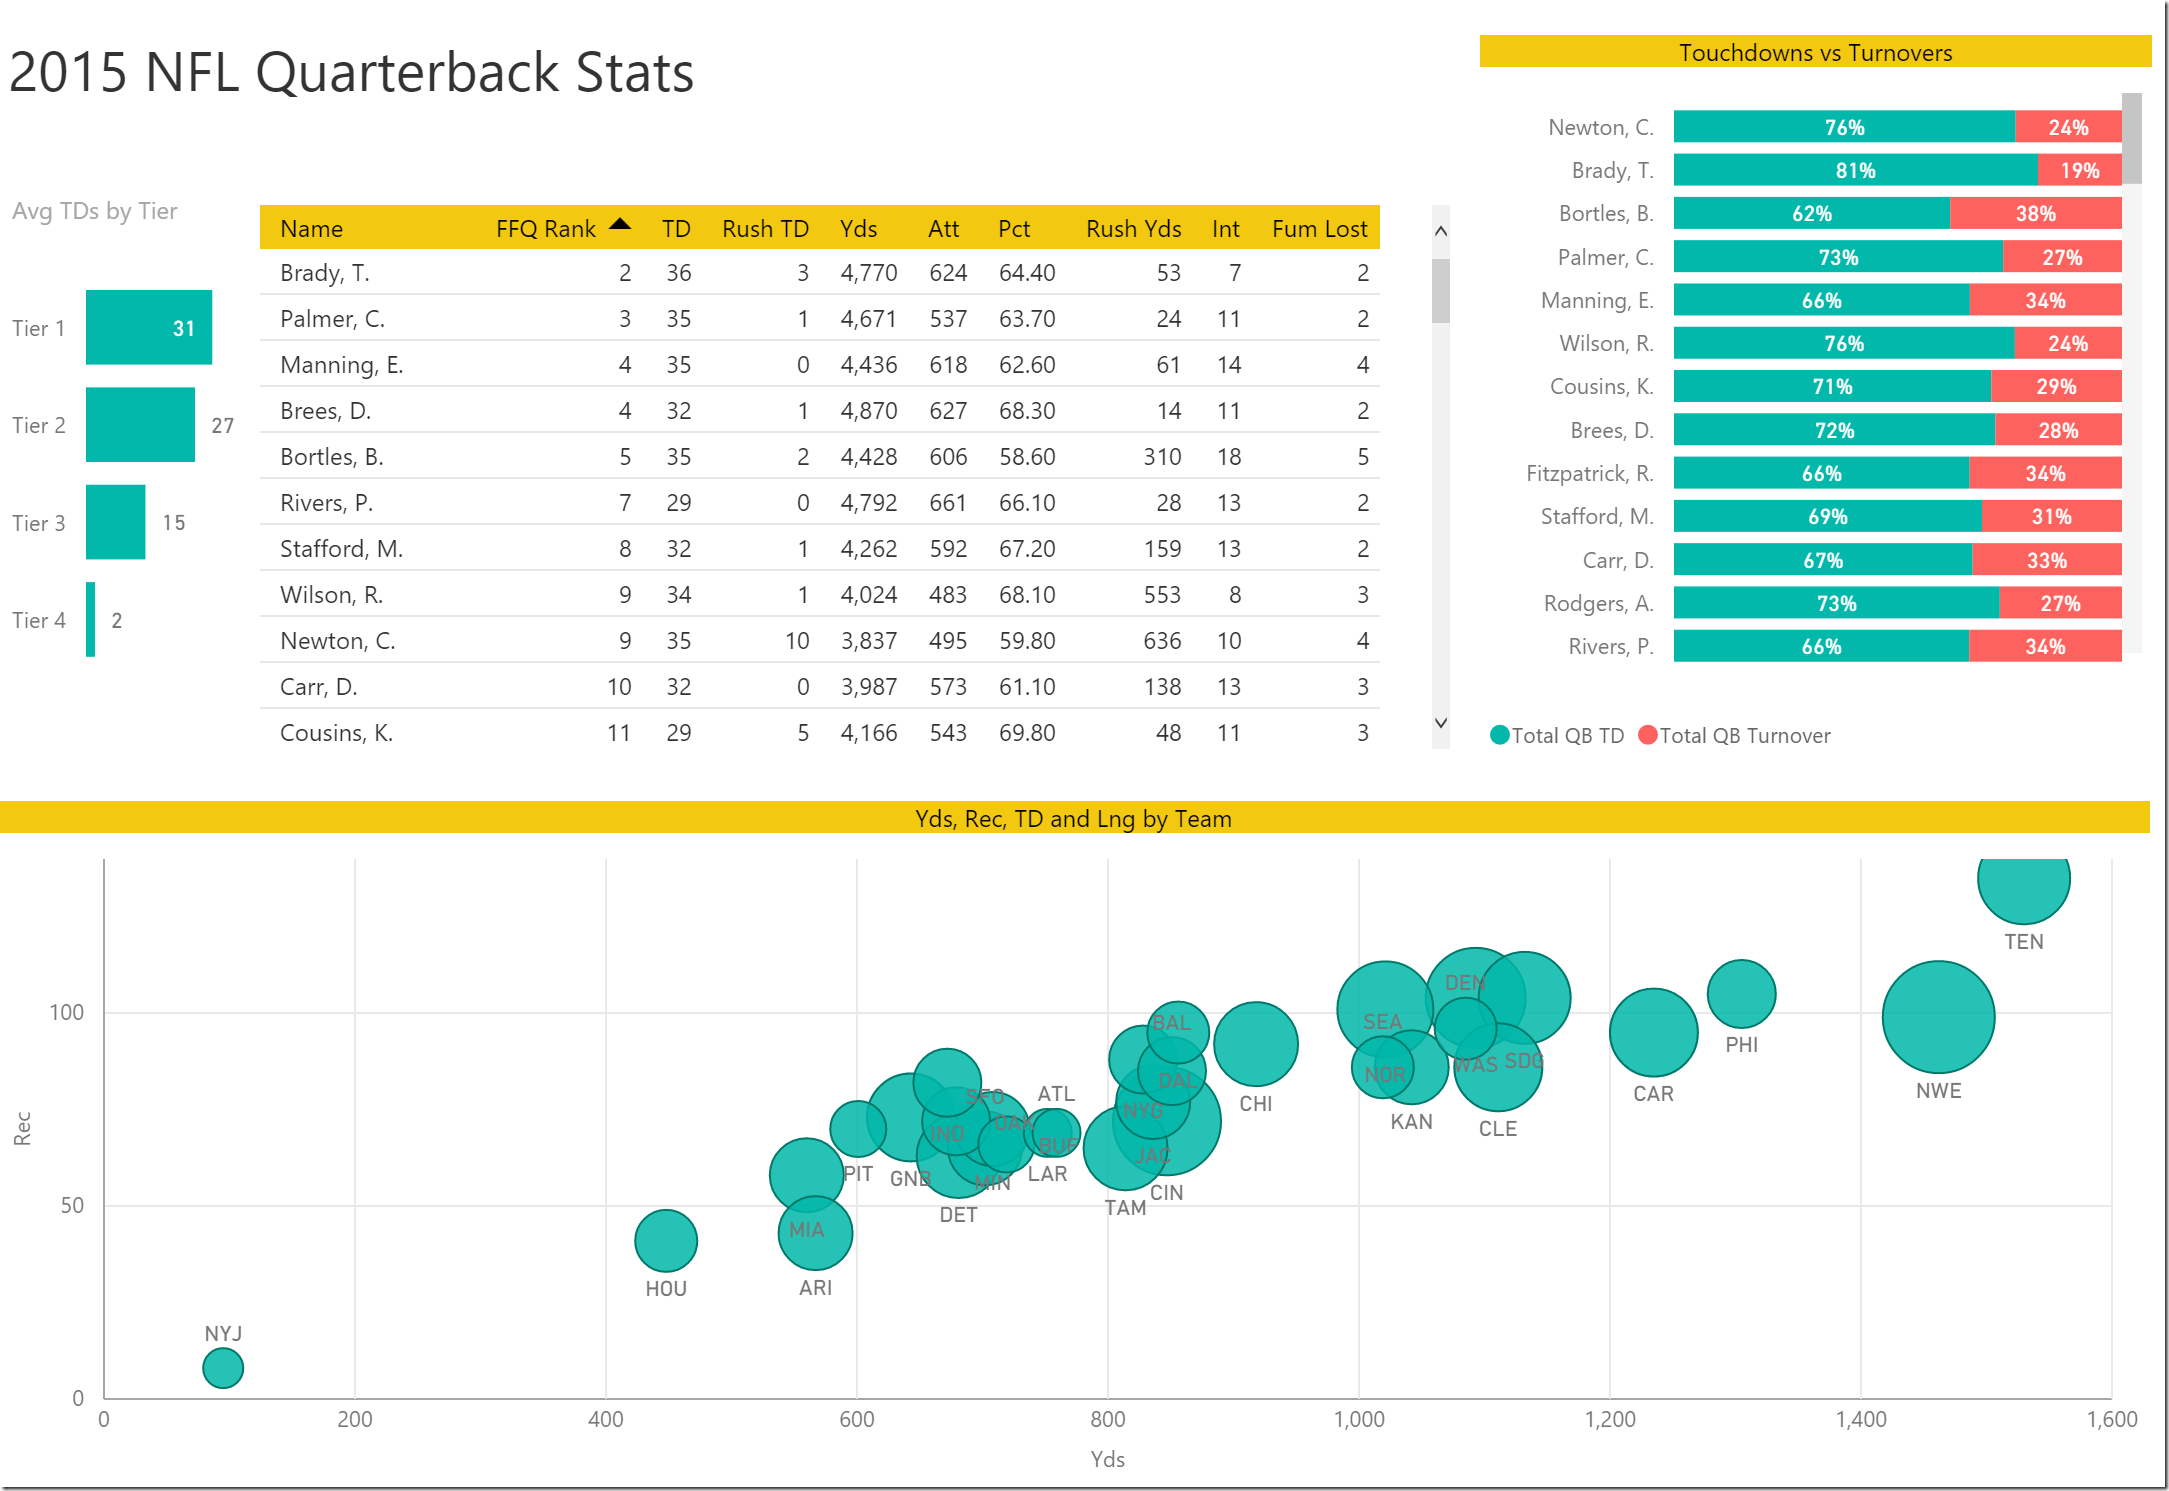Click the Total QB TD legend marker

1499,735
